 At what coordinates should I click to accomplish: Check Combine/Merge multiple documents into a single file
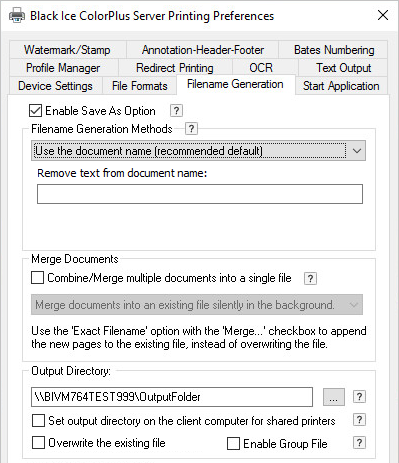[37, 278]
